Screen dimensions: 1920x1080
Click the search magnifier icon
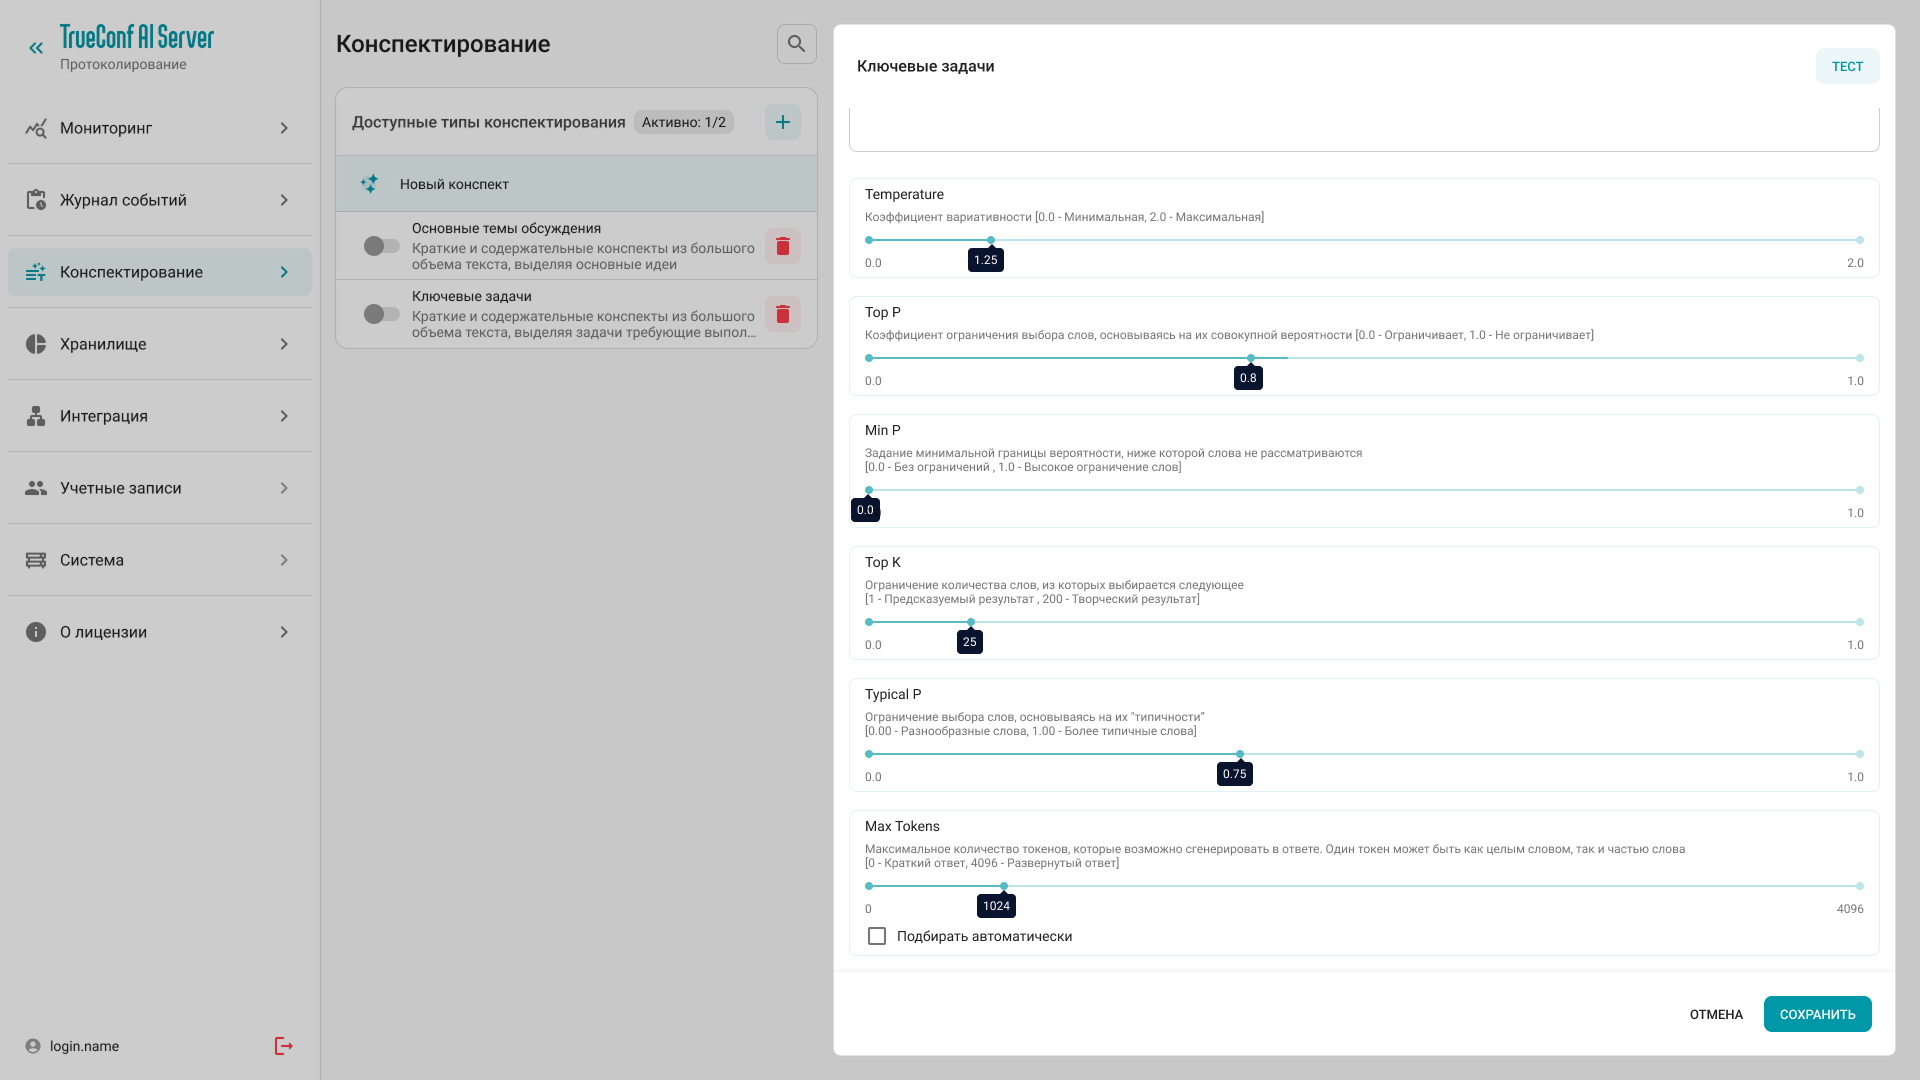pyautogui.click(x=796, y=44)
